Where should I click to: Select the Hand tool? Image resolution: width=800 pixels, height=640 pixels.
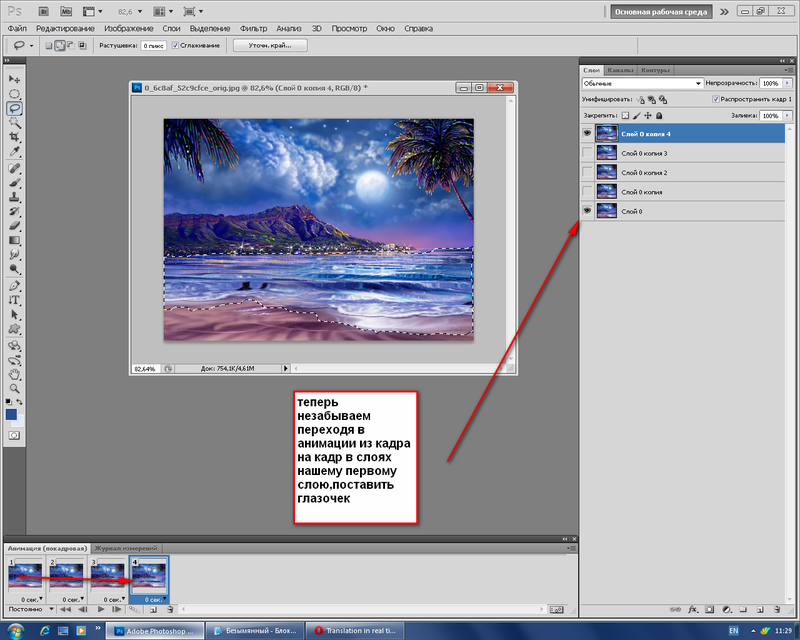coord(14,375)
